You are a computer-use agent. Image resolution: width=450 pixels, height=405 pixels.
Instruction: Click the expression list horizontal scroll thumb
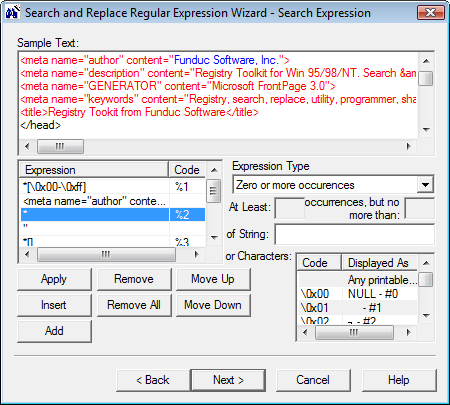tap(106, 255)
